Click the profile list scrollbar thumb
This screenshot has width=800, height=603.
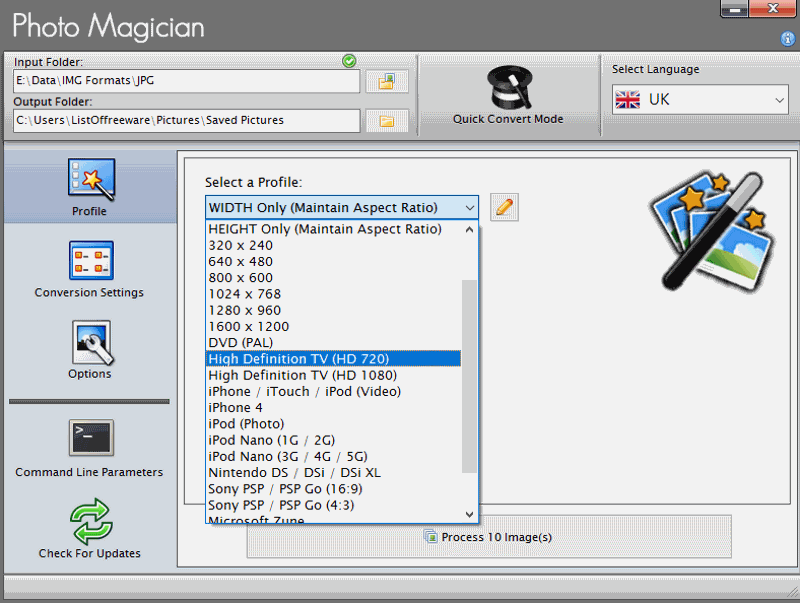(469, 376)
